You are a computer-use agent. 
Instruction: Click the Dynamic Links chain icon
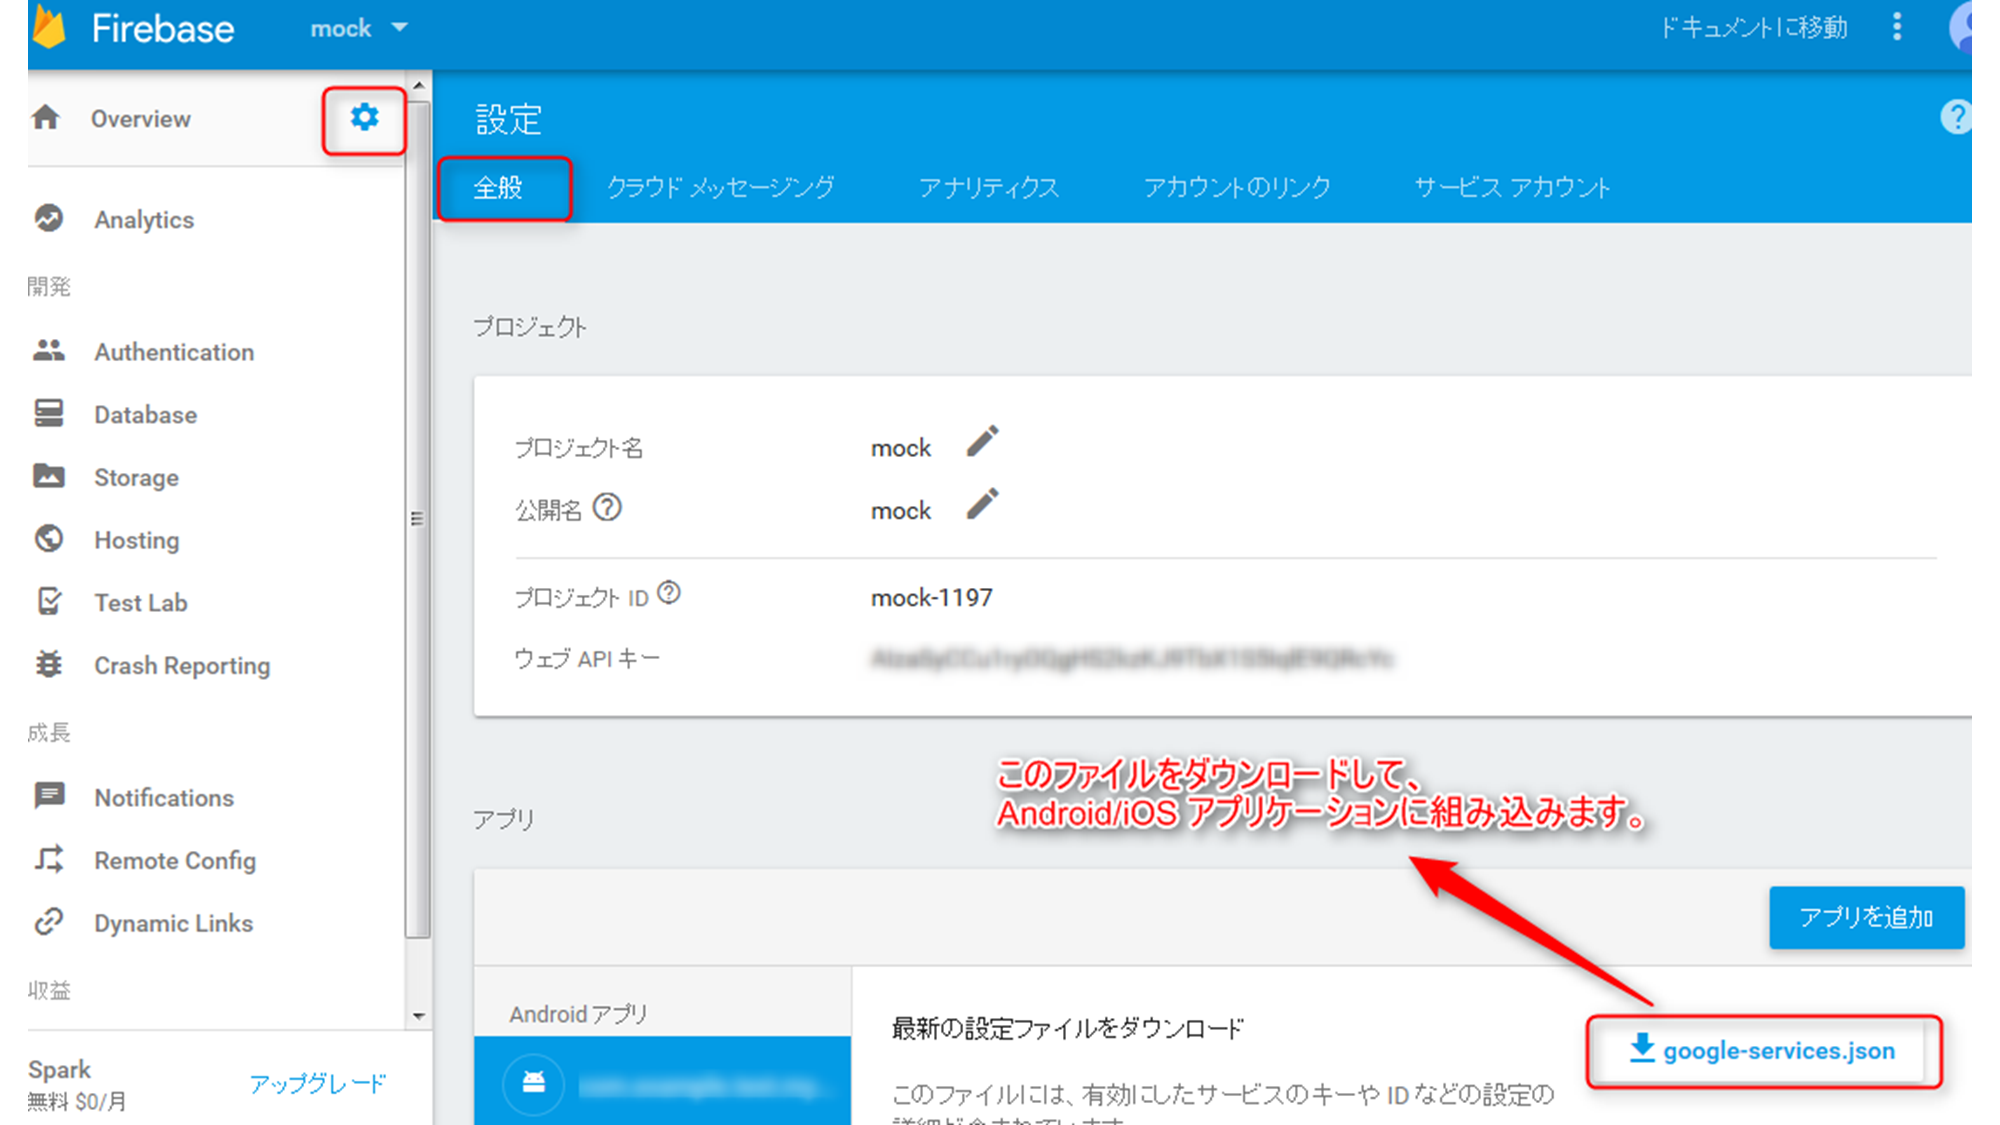[48, 922]
